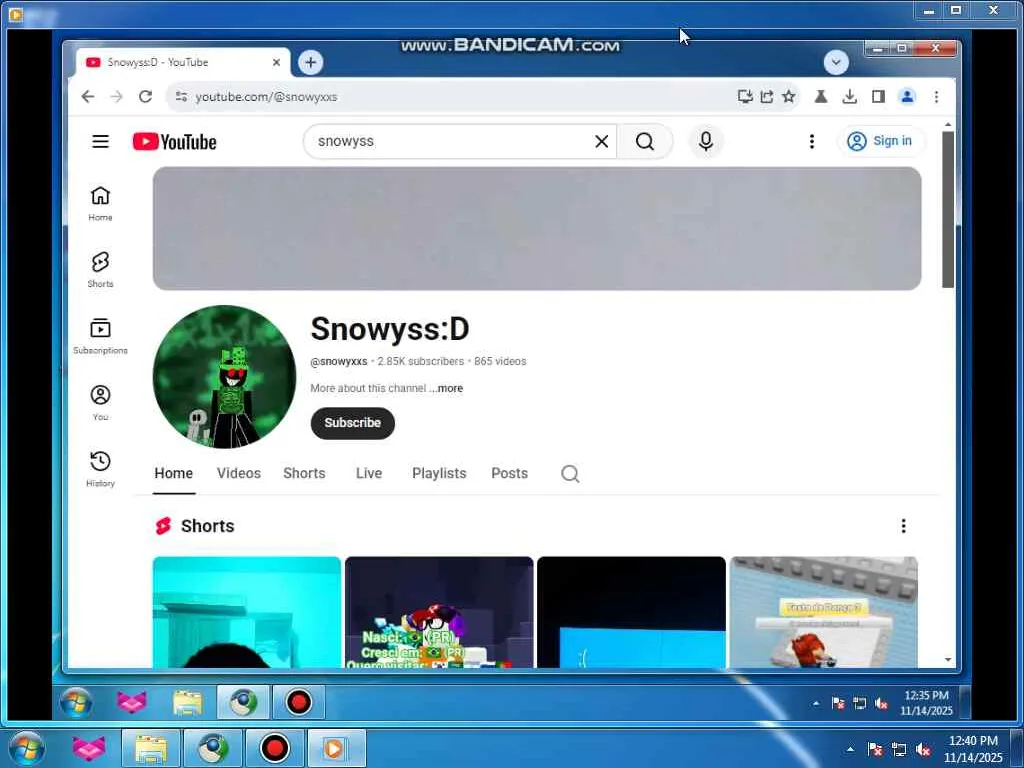Open History in the sidebar
Image resolution: width=1024 pixels, height=768 pixels.
coord(100,469)
